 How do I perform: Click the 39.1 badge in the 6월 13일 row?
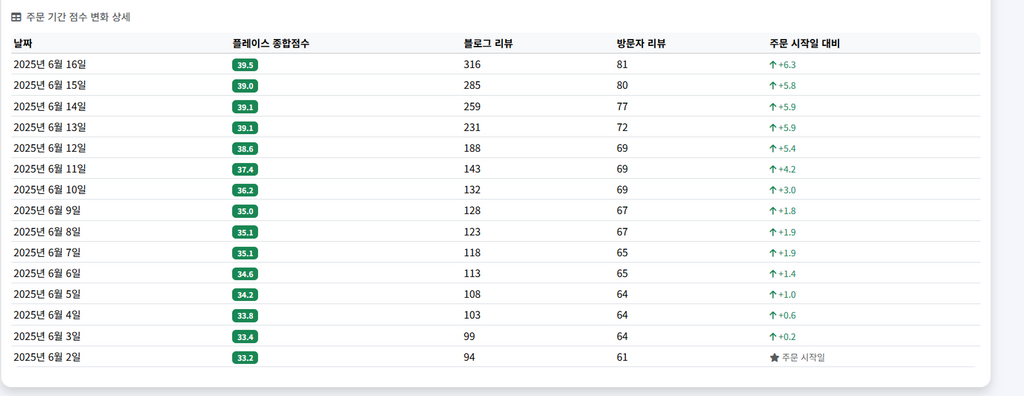tap(245, 128)
